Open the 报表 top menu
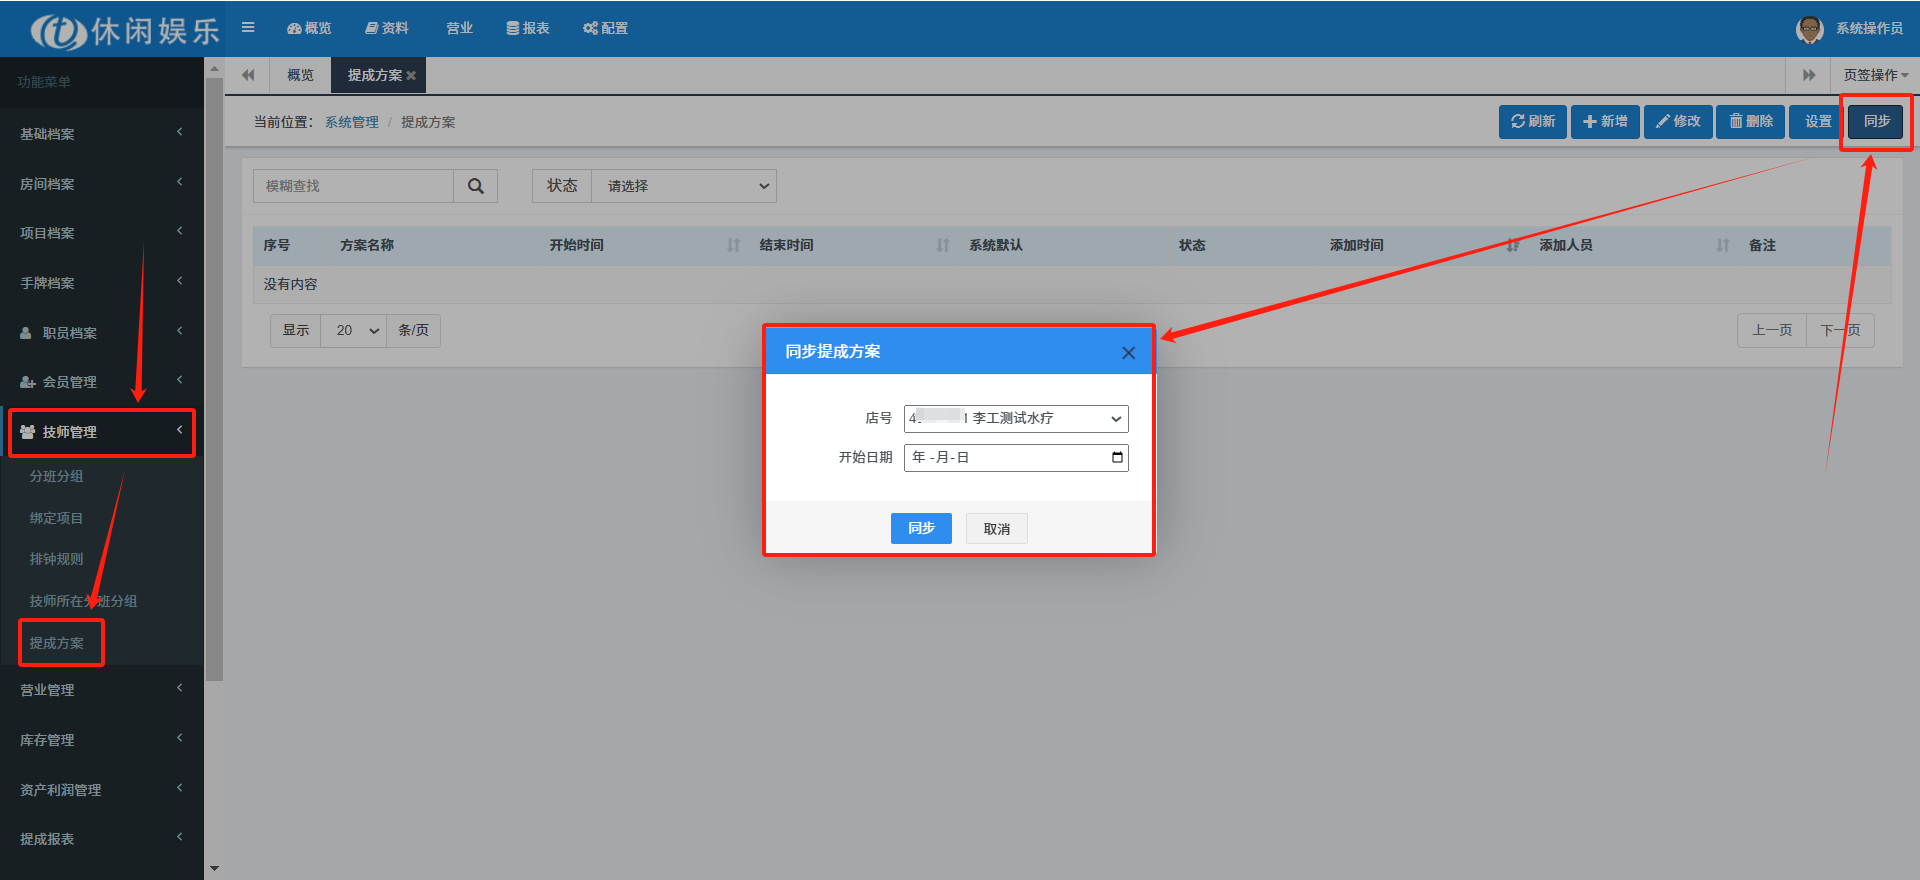1920x880 pixels. coord(528,28)
